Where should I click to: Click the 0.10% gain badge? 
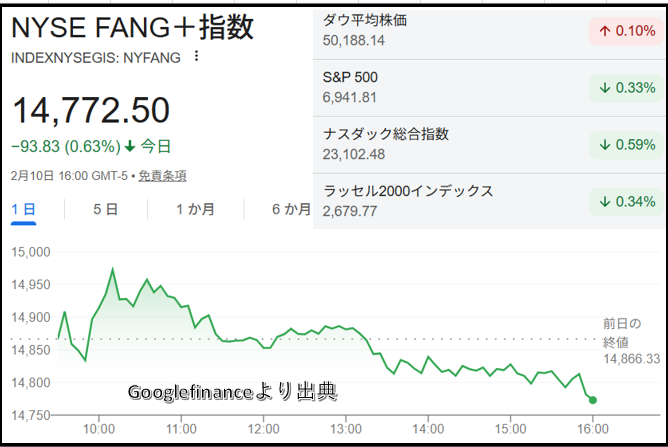627,31
